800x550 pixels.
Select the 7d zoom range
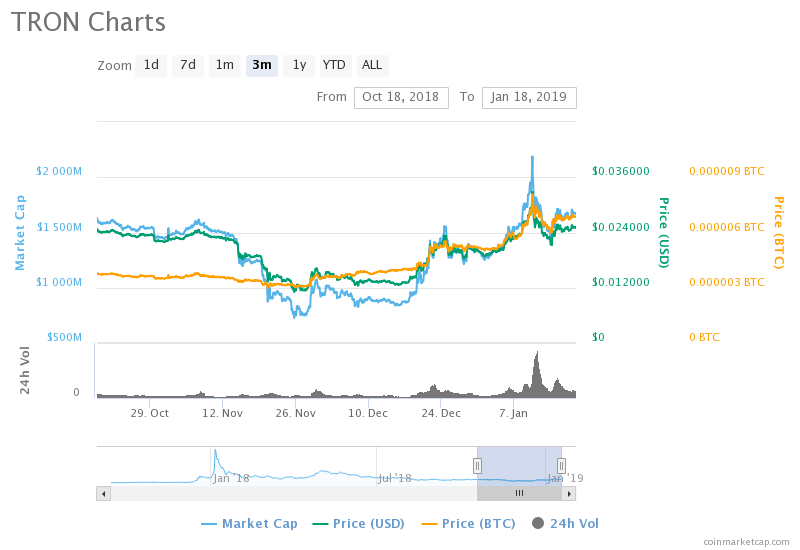pyautogui.click(x=187, y=65)
